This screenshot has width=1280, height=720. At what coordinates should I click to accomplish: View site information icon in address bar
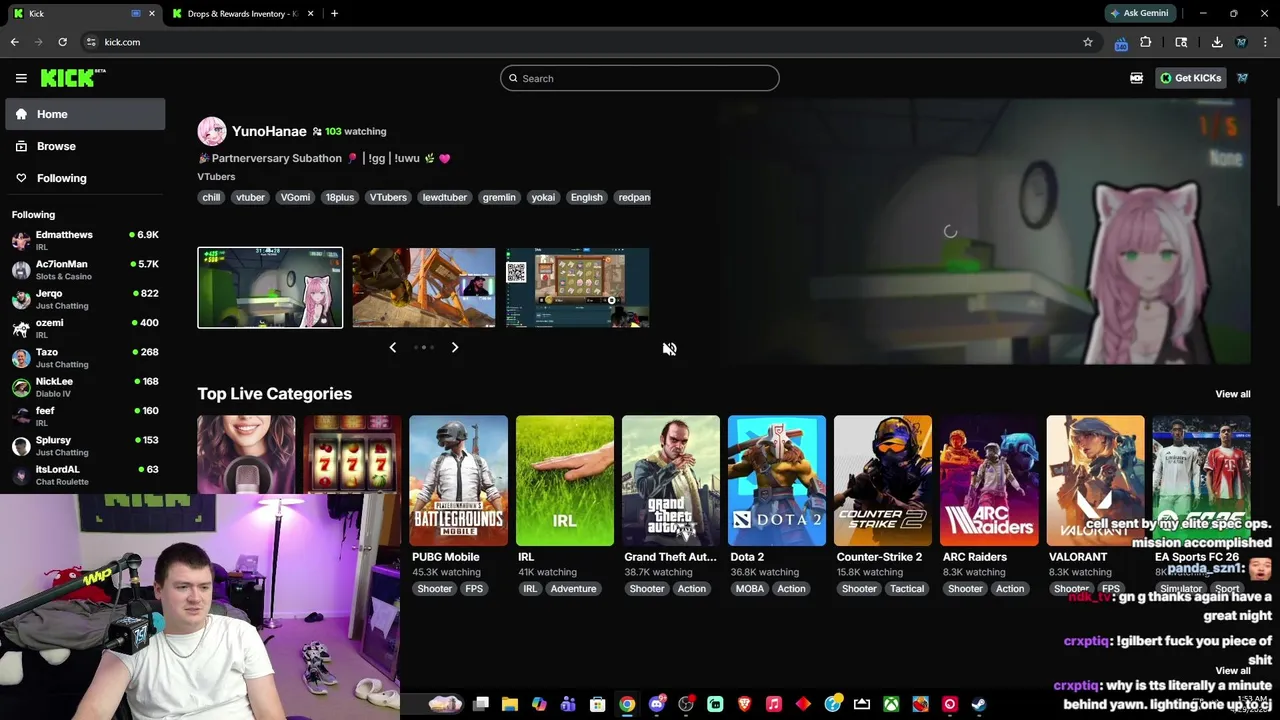91,42
